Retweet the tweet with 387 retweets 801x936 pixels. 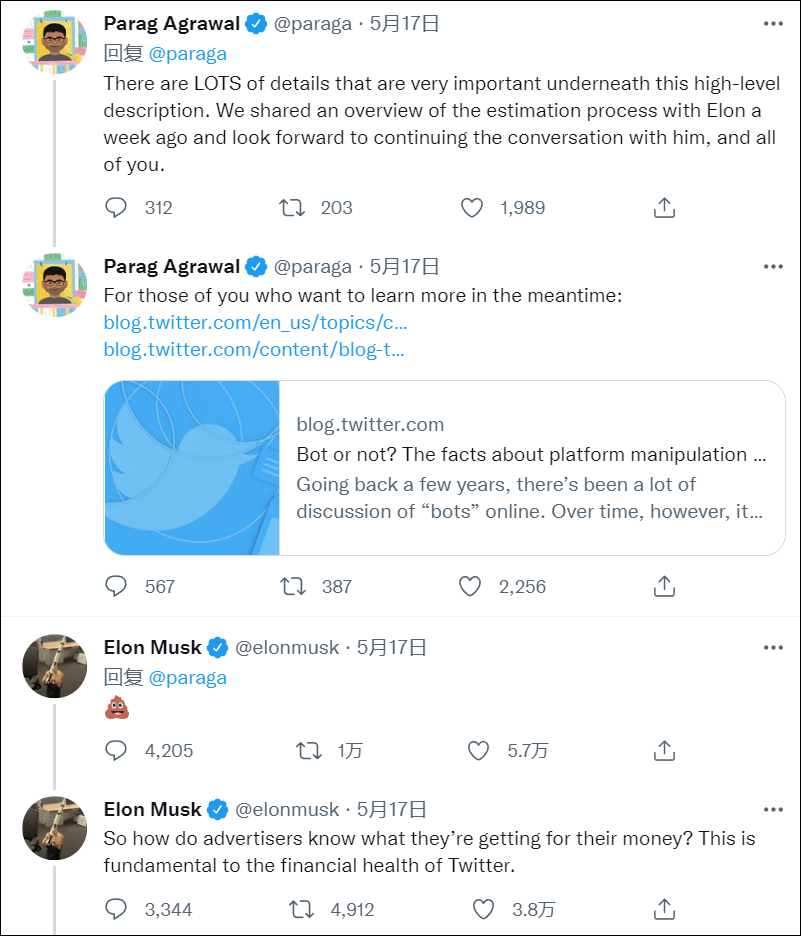(292, 586)
